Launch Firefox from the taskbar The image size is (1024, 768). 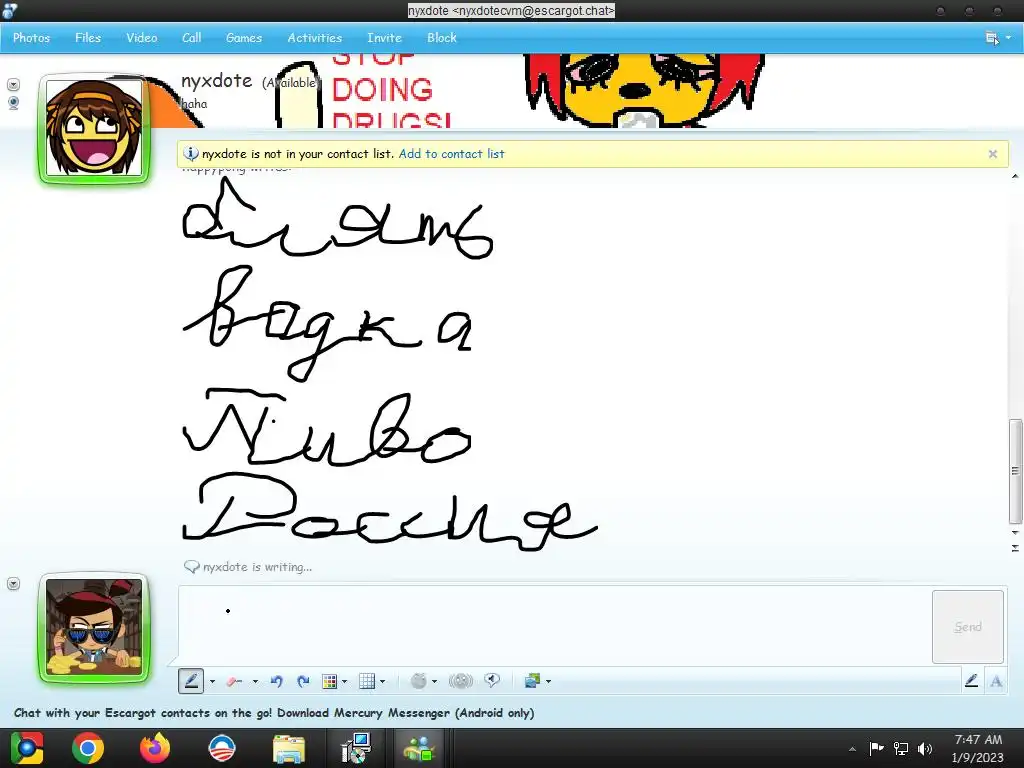[x=155, y=748]
